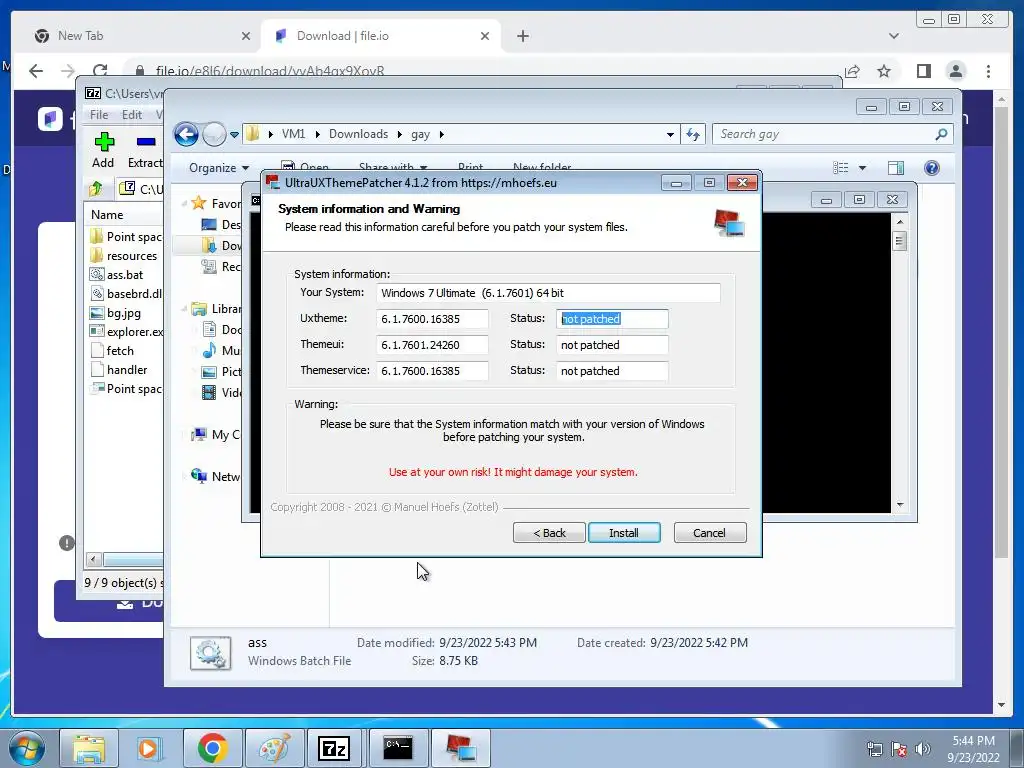Select the Music library item
This screenshot has width=1024, height=768.
221,351
